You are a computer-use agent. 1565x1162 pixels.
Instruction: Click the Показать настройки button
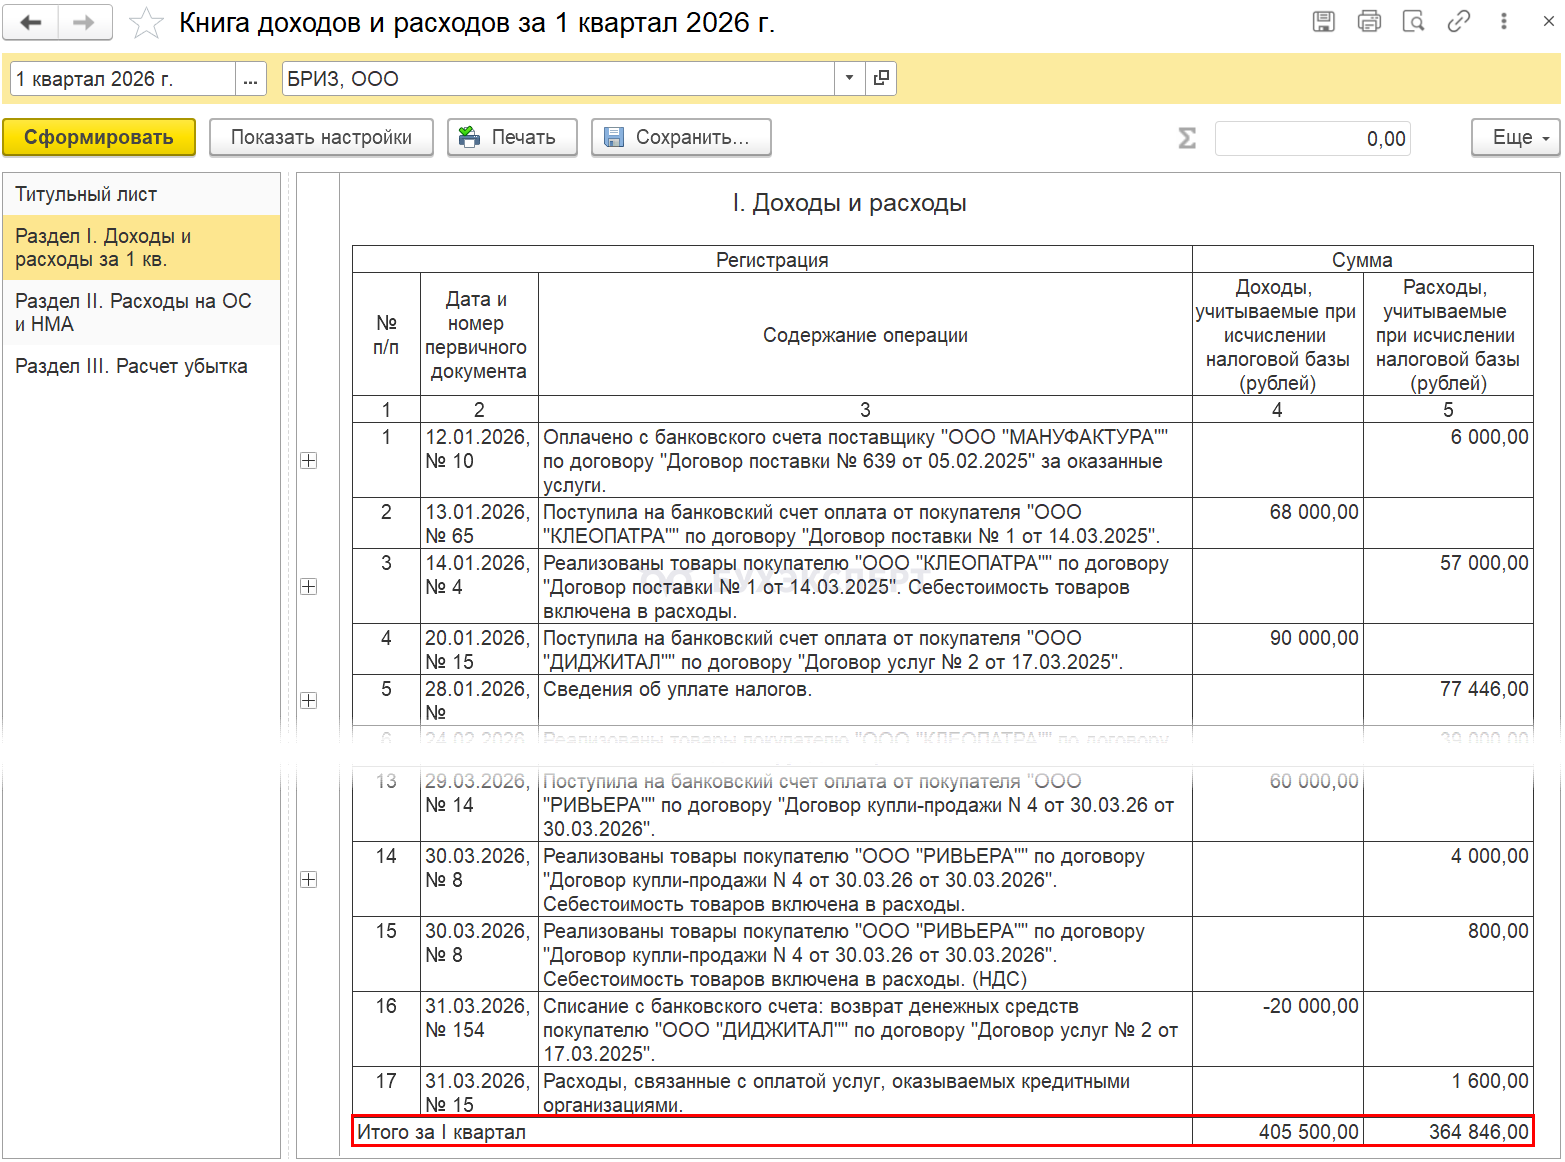[x=321, y=137]
